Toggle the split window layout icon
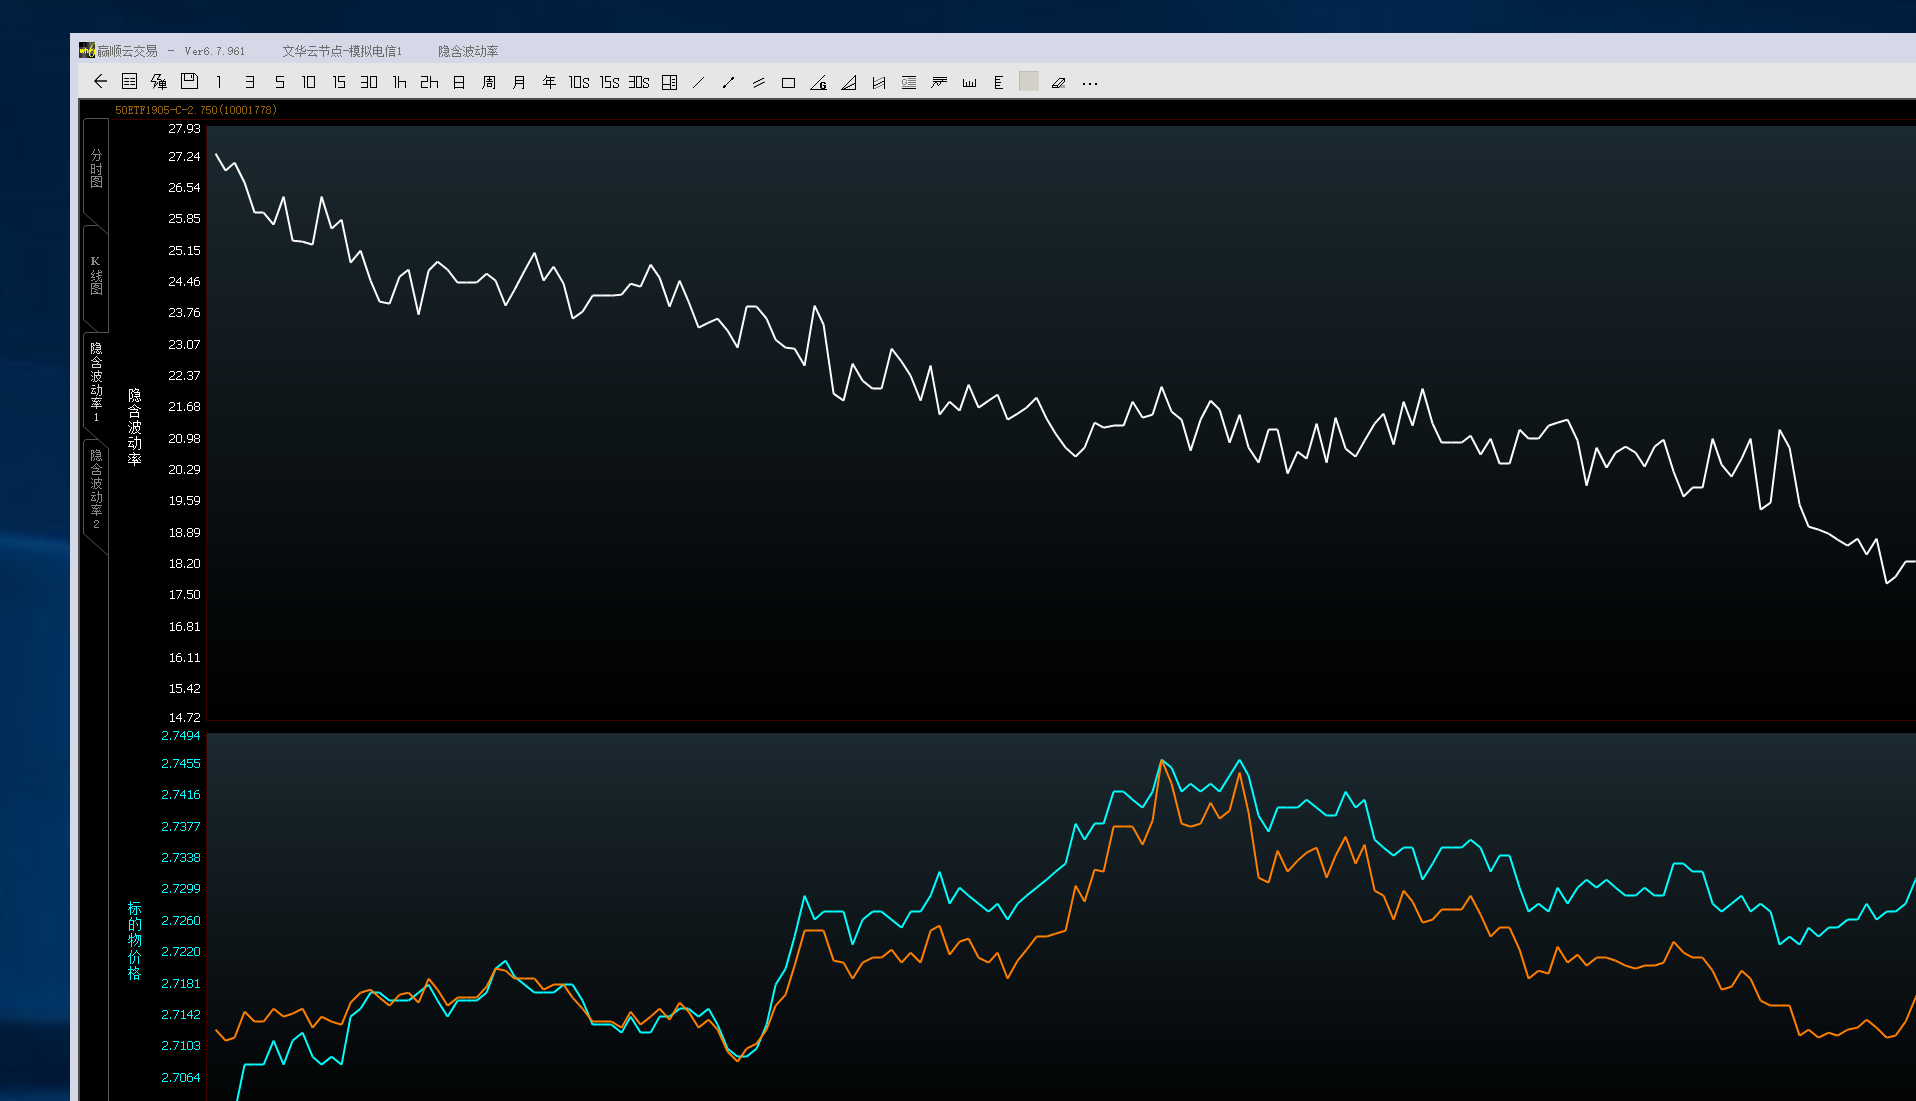Image resolution: width=1916 pixels, height=1101 pixels. click(670, 83)
